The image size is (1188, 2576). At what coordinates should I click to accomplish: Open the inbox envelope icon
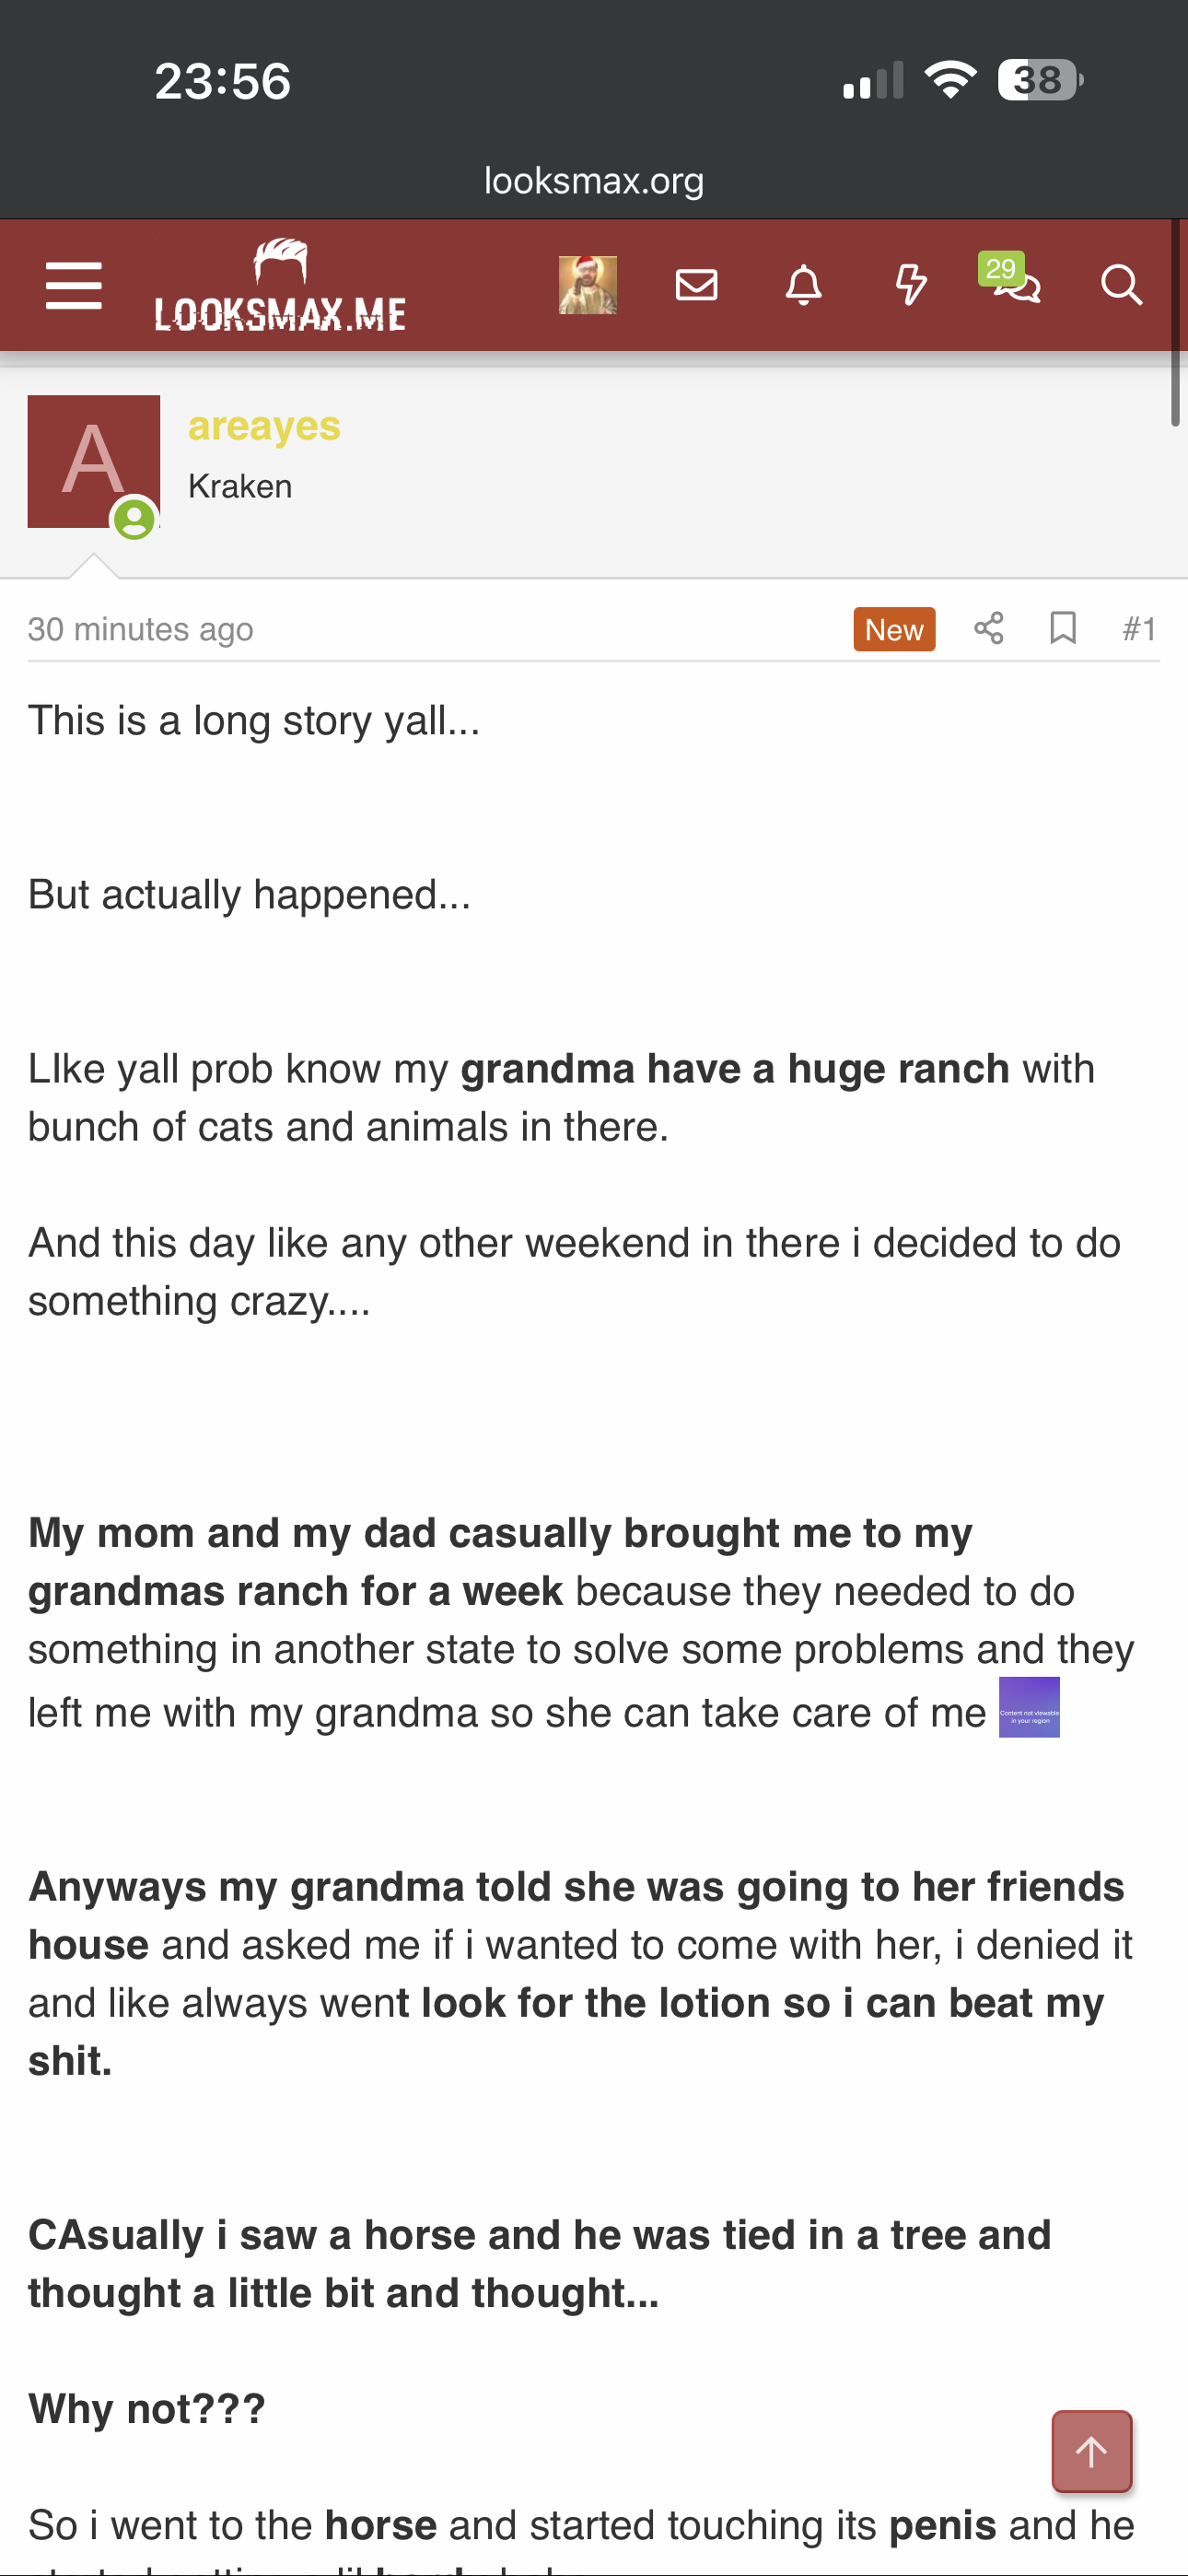696,286
